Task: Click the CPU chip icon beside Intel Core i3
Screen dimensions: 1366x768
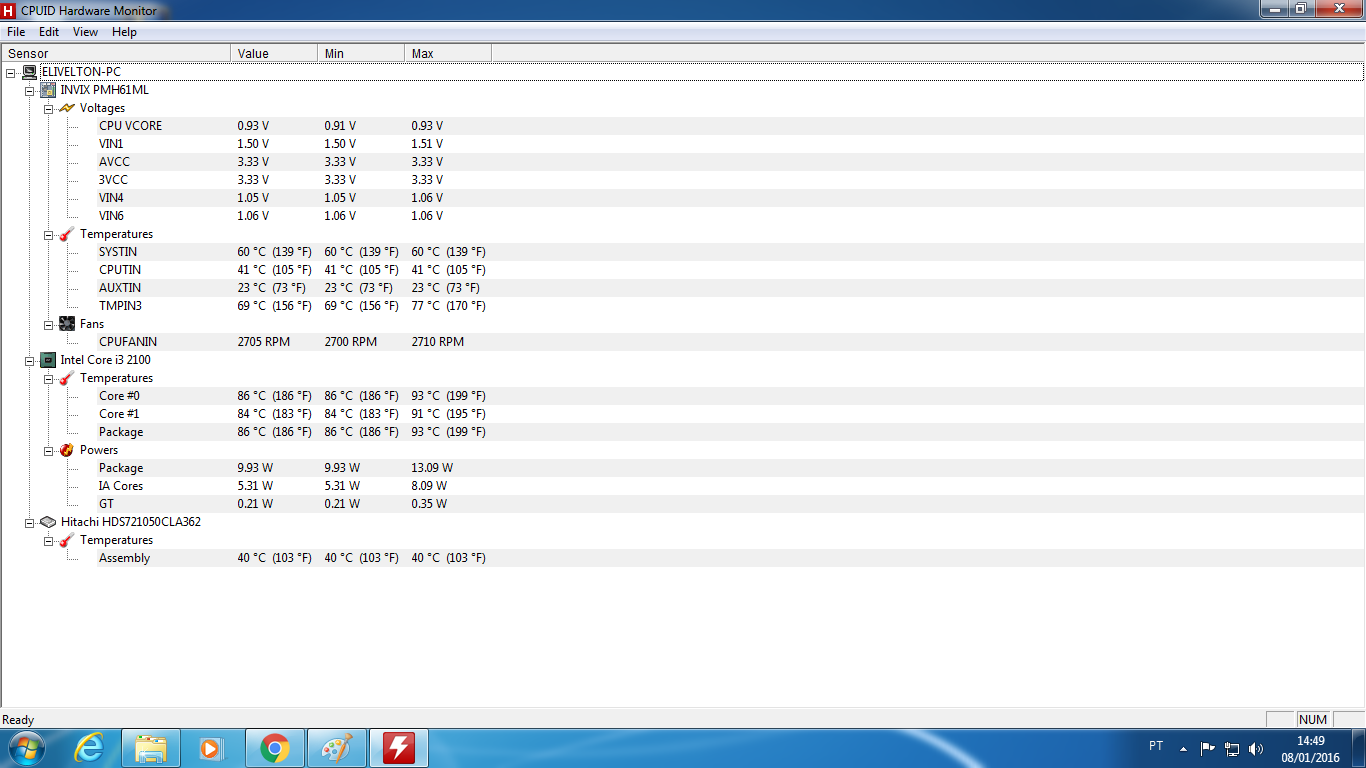Action: click(48, 360)
